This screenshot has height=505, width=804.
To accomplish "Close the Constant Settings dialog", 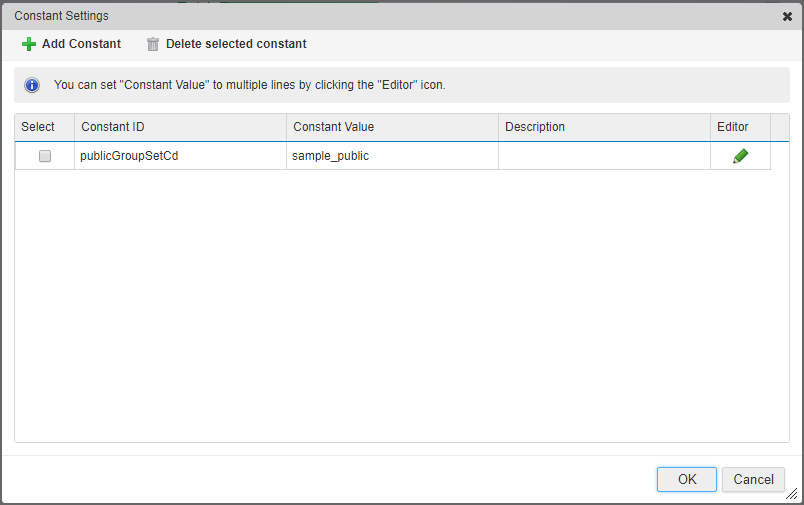I will pyautogui.click(x=787, y=16).
